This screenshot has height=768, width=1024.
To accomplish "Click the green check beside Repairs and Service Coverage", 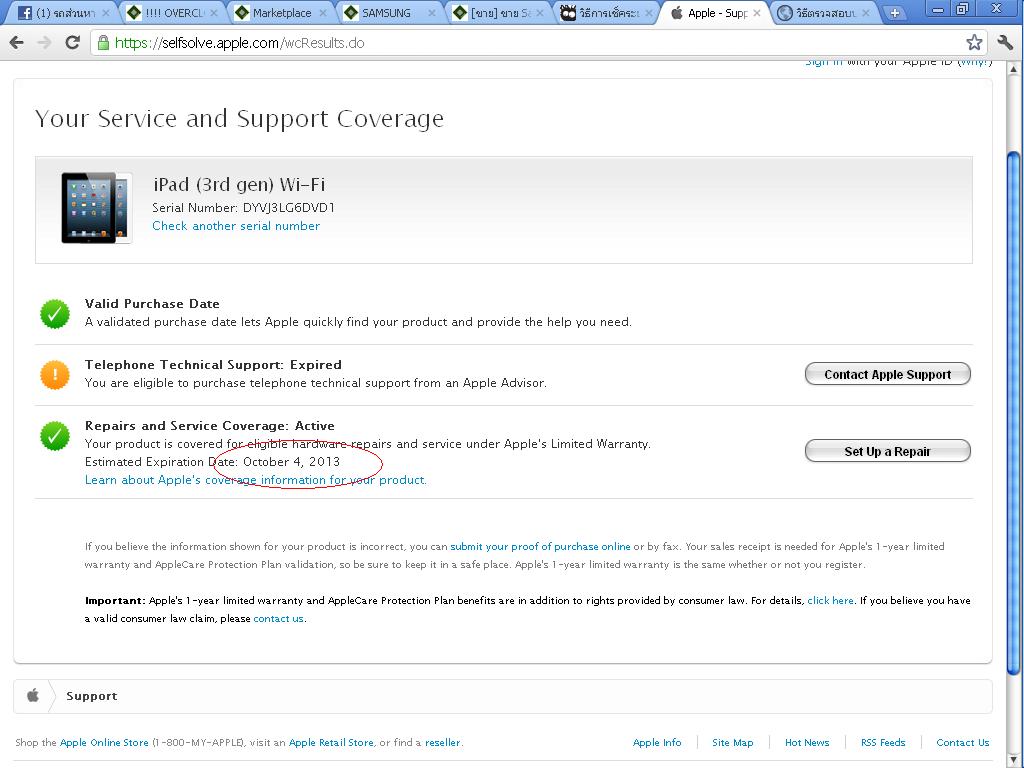I will point(55,436).
